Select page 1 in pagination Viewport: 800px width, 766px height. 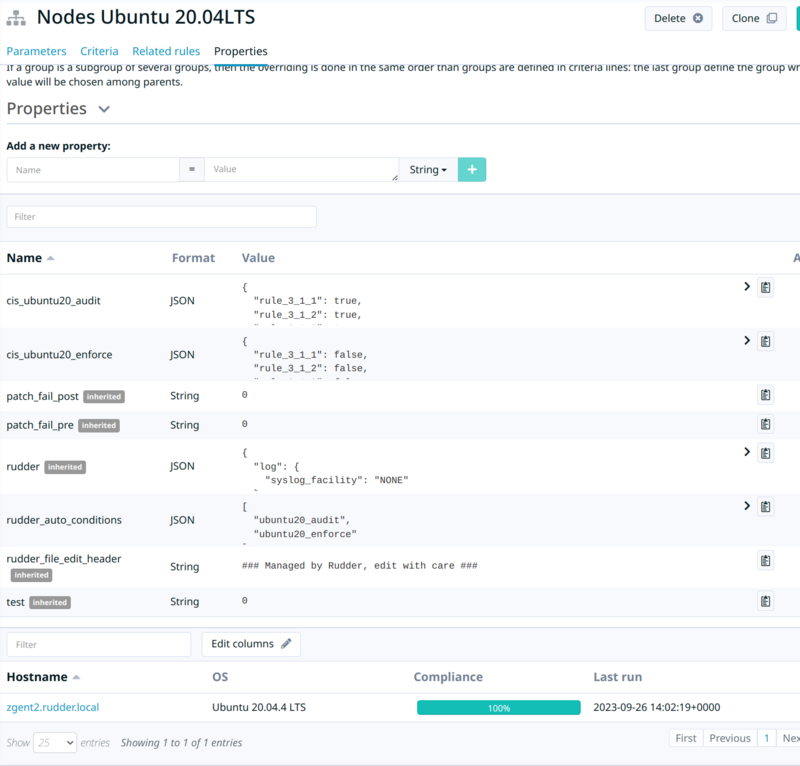click(766, 738)
